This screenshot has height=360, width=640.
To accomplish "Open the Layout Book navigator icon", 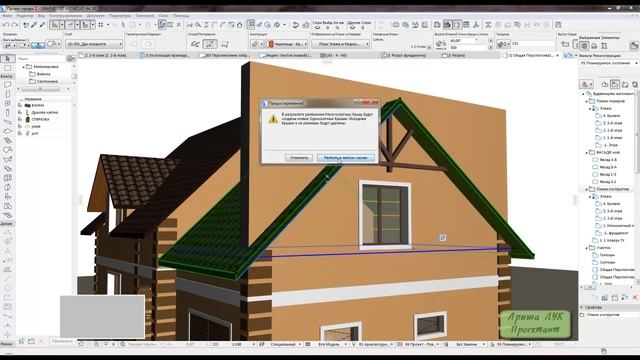I will pyautogui.click(x=625, y=84).
